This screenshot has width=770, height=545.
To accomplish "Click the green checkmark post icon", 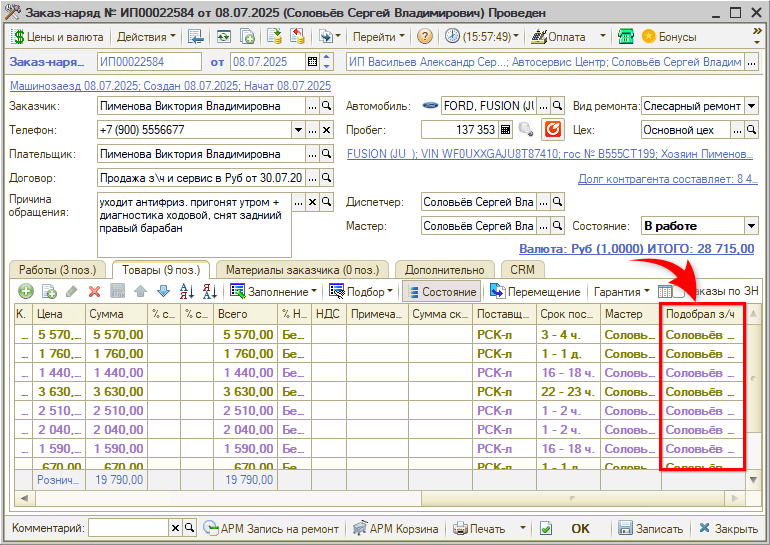I will (x=546, y=528).
